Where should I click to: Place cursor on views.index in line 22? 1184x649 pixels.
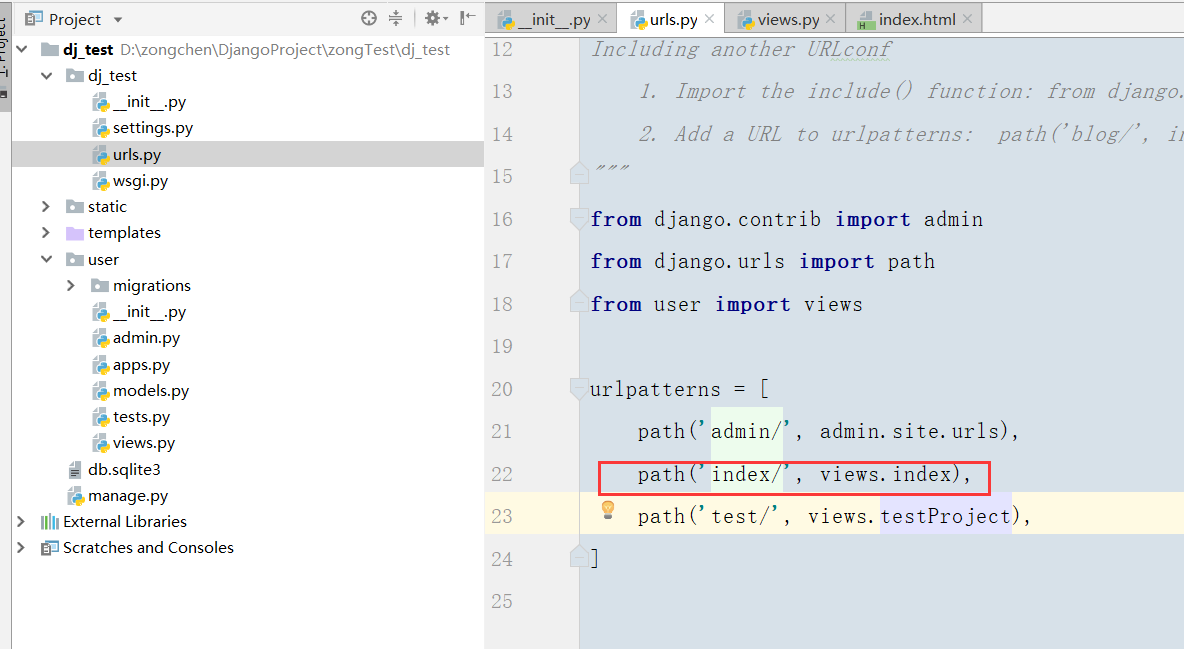(885, 474)
